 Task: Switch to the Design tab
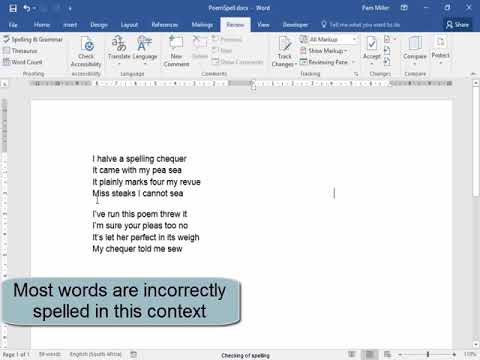[x=99, y=25]
